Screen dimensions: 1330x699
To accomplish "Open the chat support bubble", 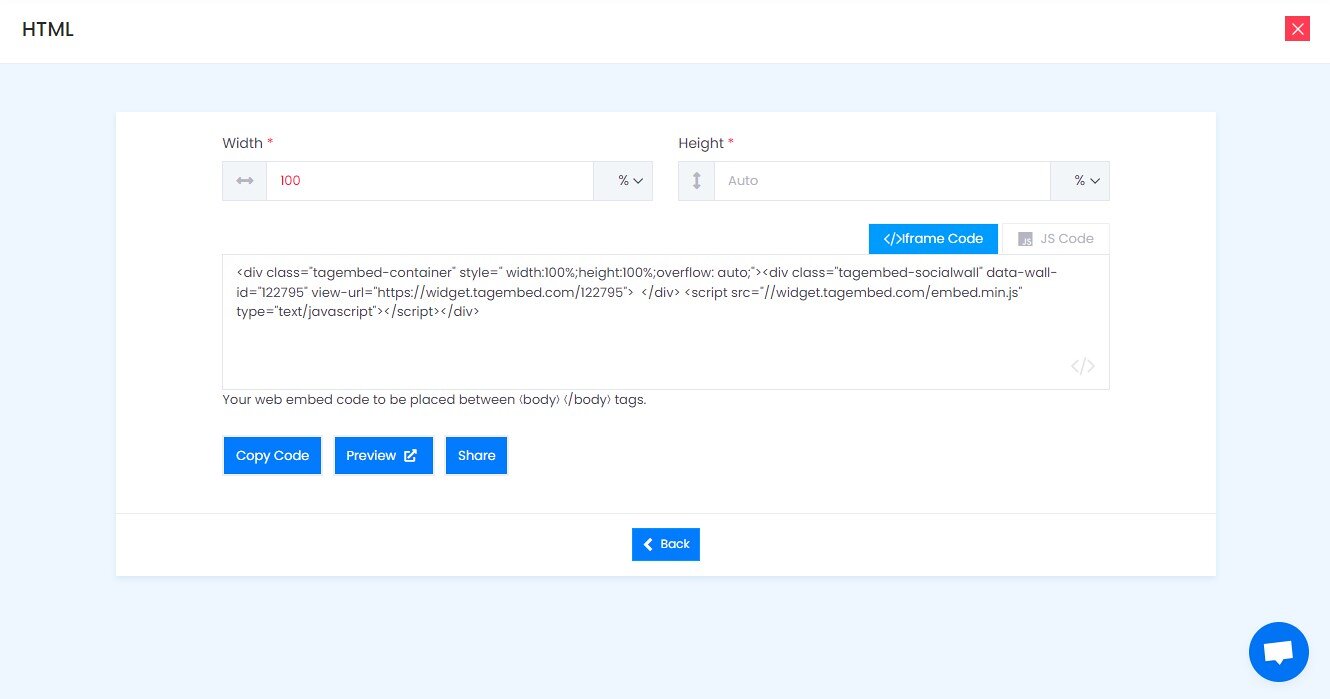I will (1278, 651).
